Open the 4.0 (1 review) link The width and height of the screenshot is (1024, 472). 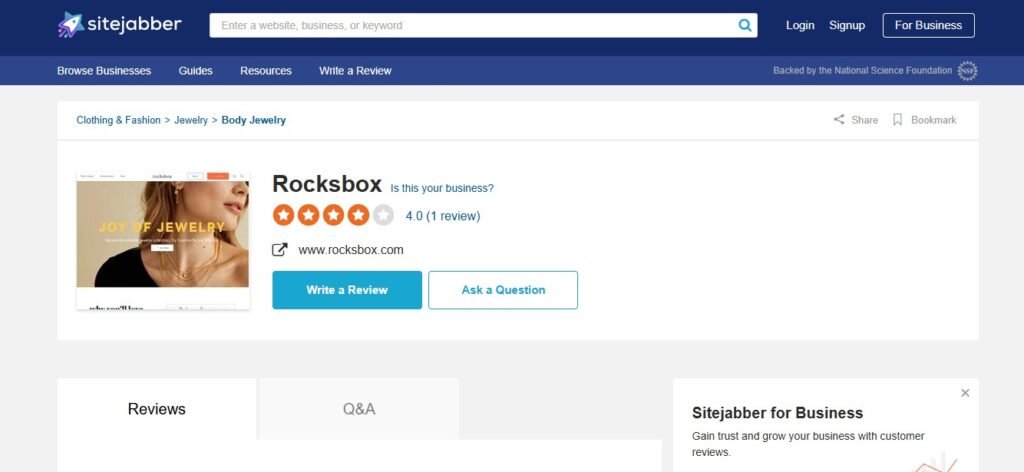click(x=443, y=215)
